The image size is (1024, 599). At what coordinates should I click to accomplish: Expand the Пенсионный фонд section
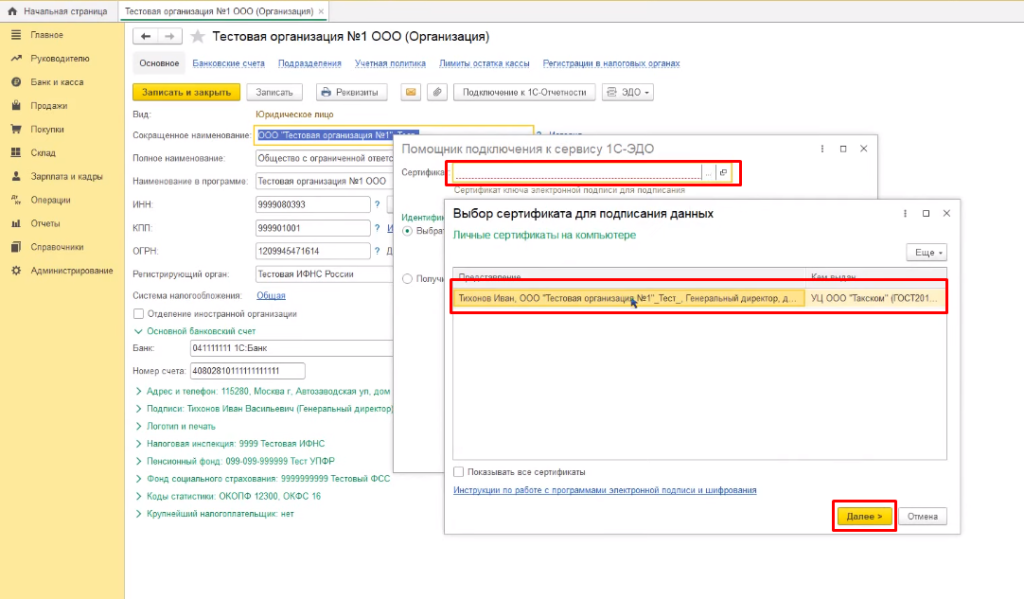pyautogui.click(x=138, y=461)
